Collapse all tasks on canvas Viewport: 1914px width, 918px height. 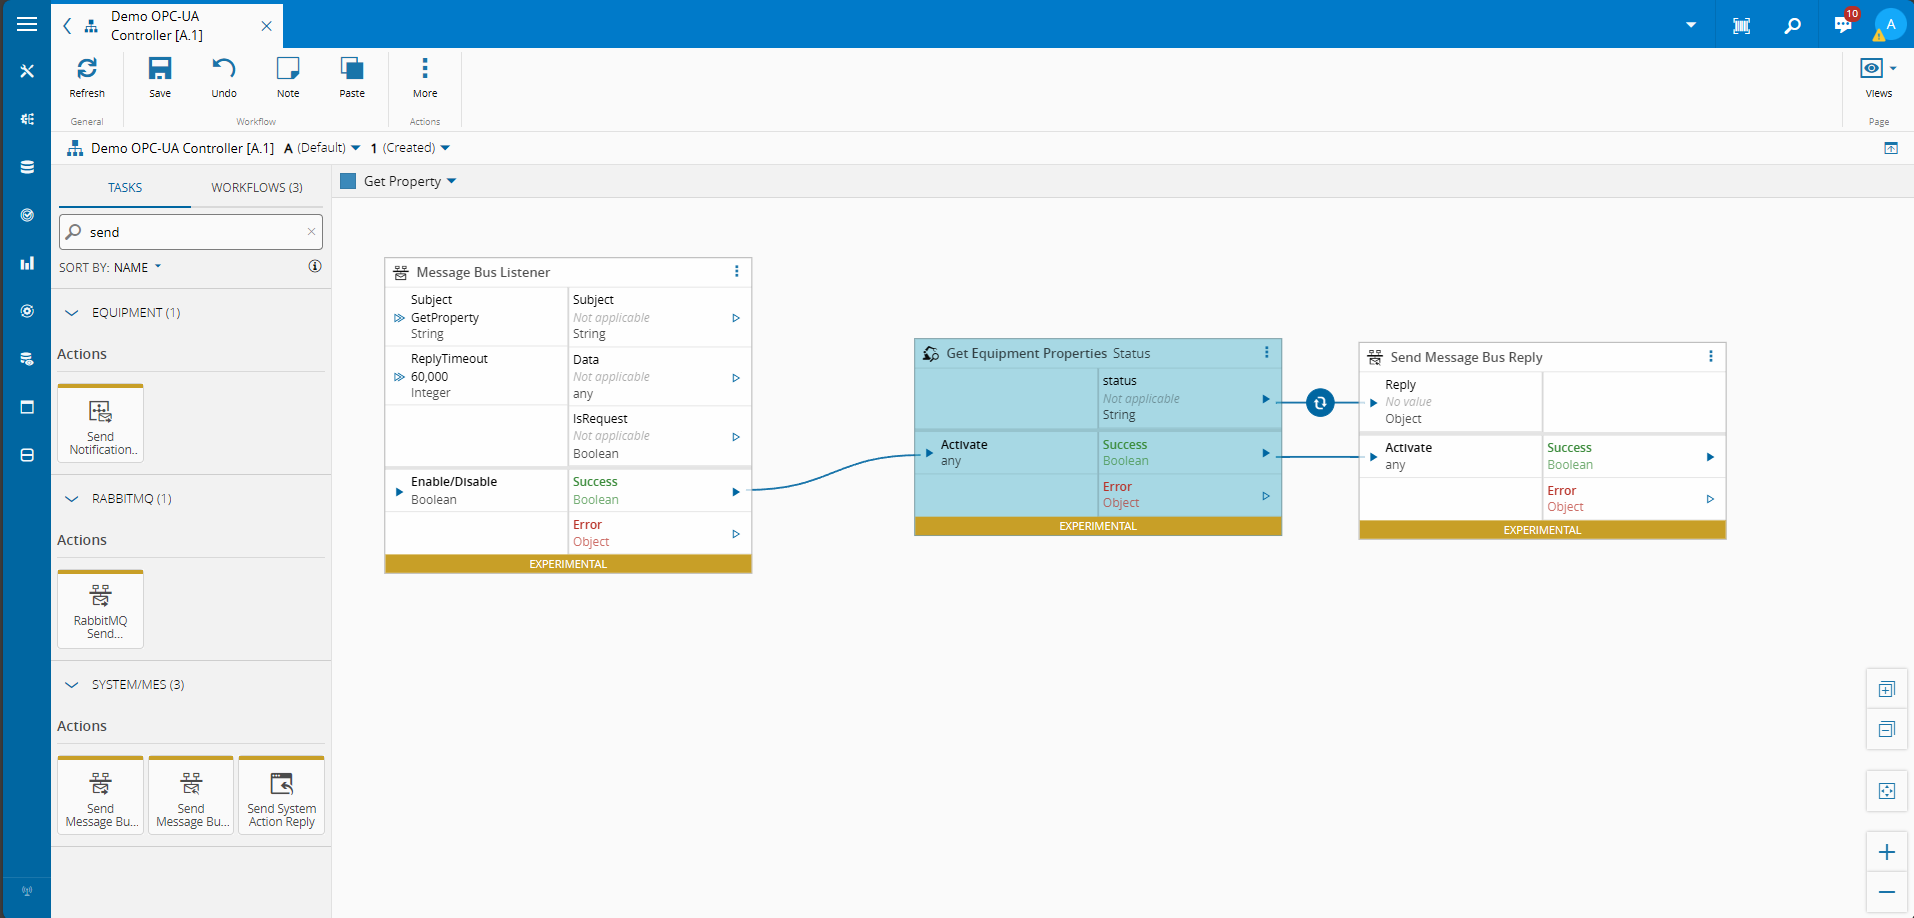[1887, 729]
